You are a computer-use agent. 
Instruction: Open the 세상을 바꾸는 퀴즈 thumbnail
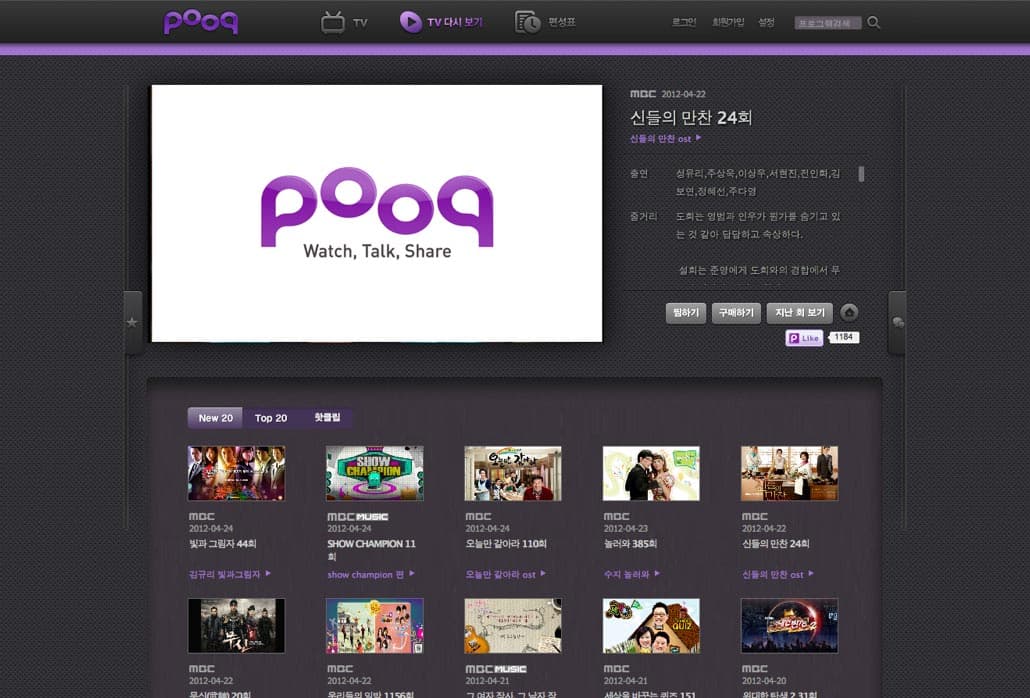652,626
